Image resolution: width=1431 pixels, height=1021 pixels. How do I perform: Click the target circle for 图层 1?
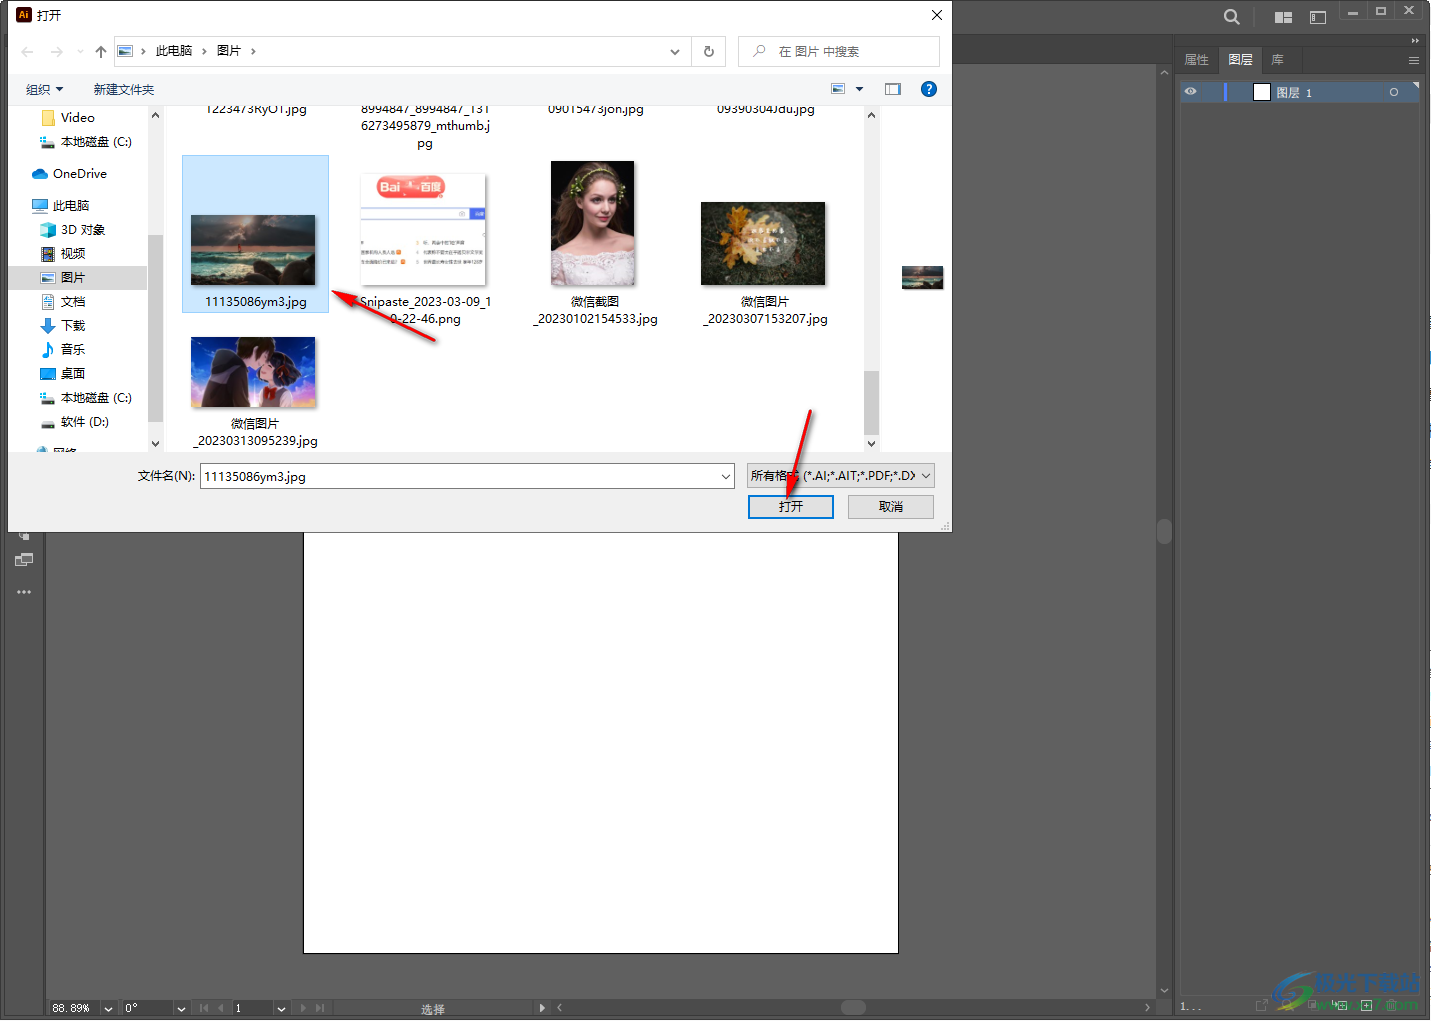click(1393, 92)
